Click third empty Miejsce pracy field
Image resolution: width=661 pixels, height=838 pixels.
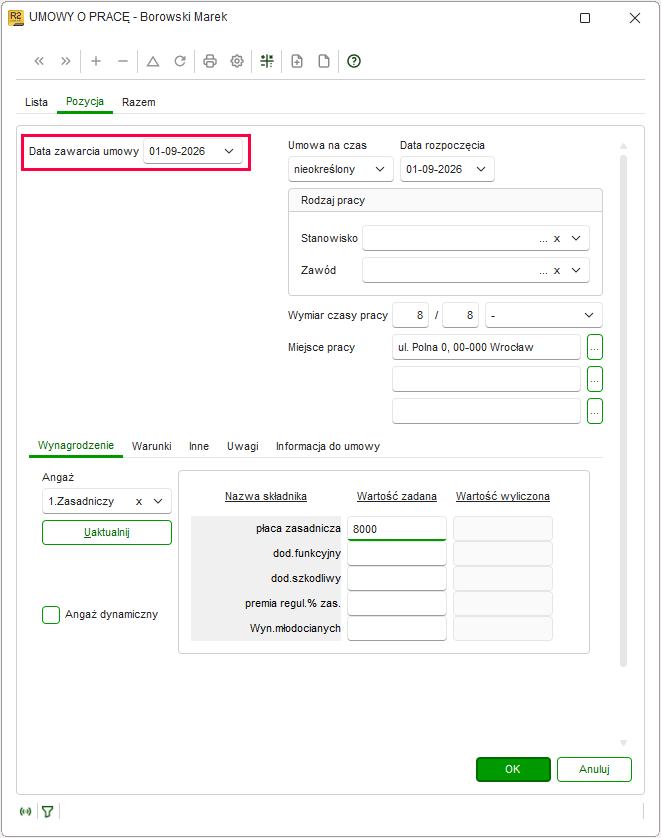[486, 412]
